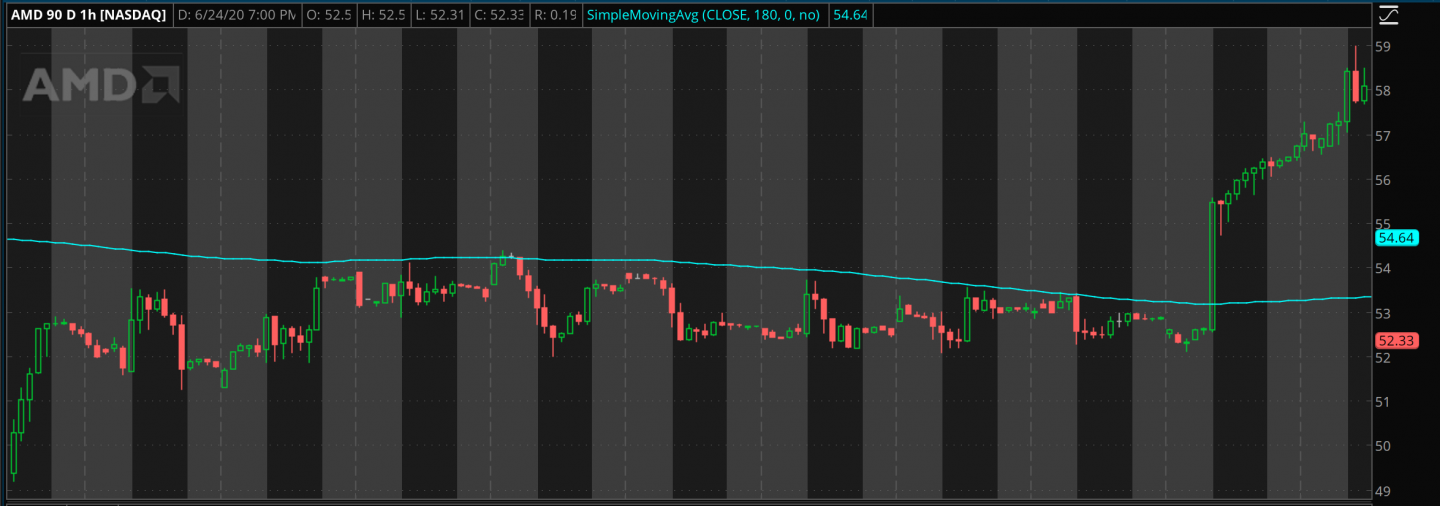Click the date readout D: 6/24/20 7:00 PM
This screenshot has width=1440, height=506.
[x=237, y=15]
